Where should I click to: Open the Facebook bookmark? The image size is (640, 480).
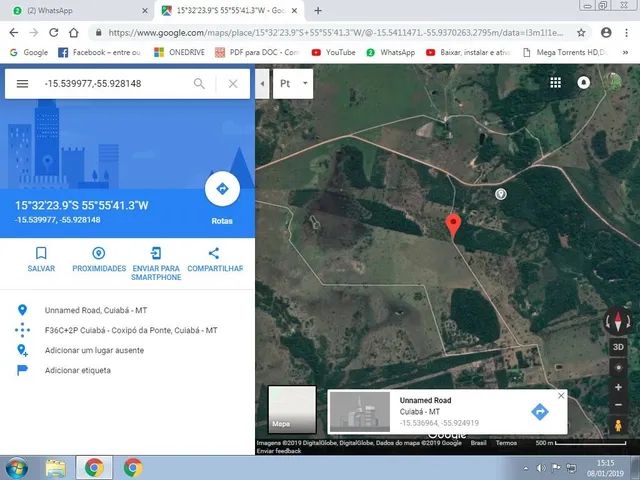[x=99, y=52]
